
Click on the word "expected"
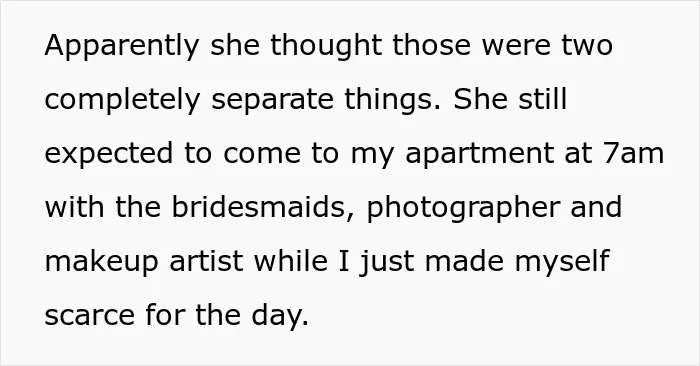(x=108, y=154)
